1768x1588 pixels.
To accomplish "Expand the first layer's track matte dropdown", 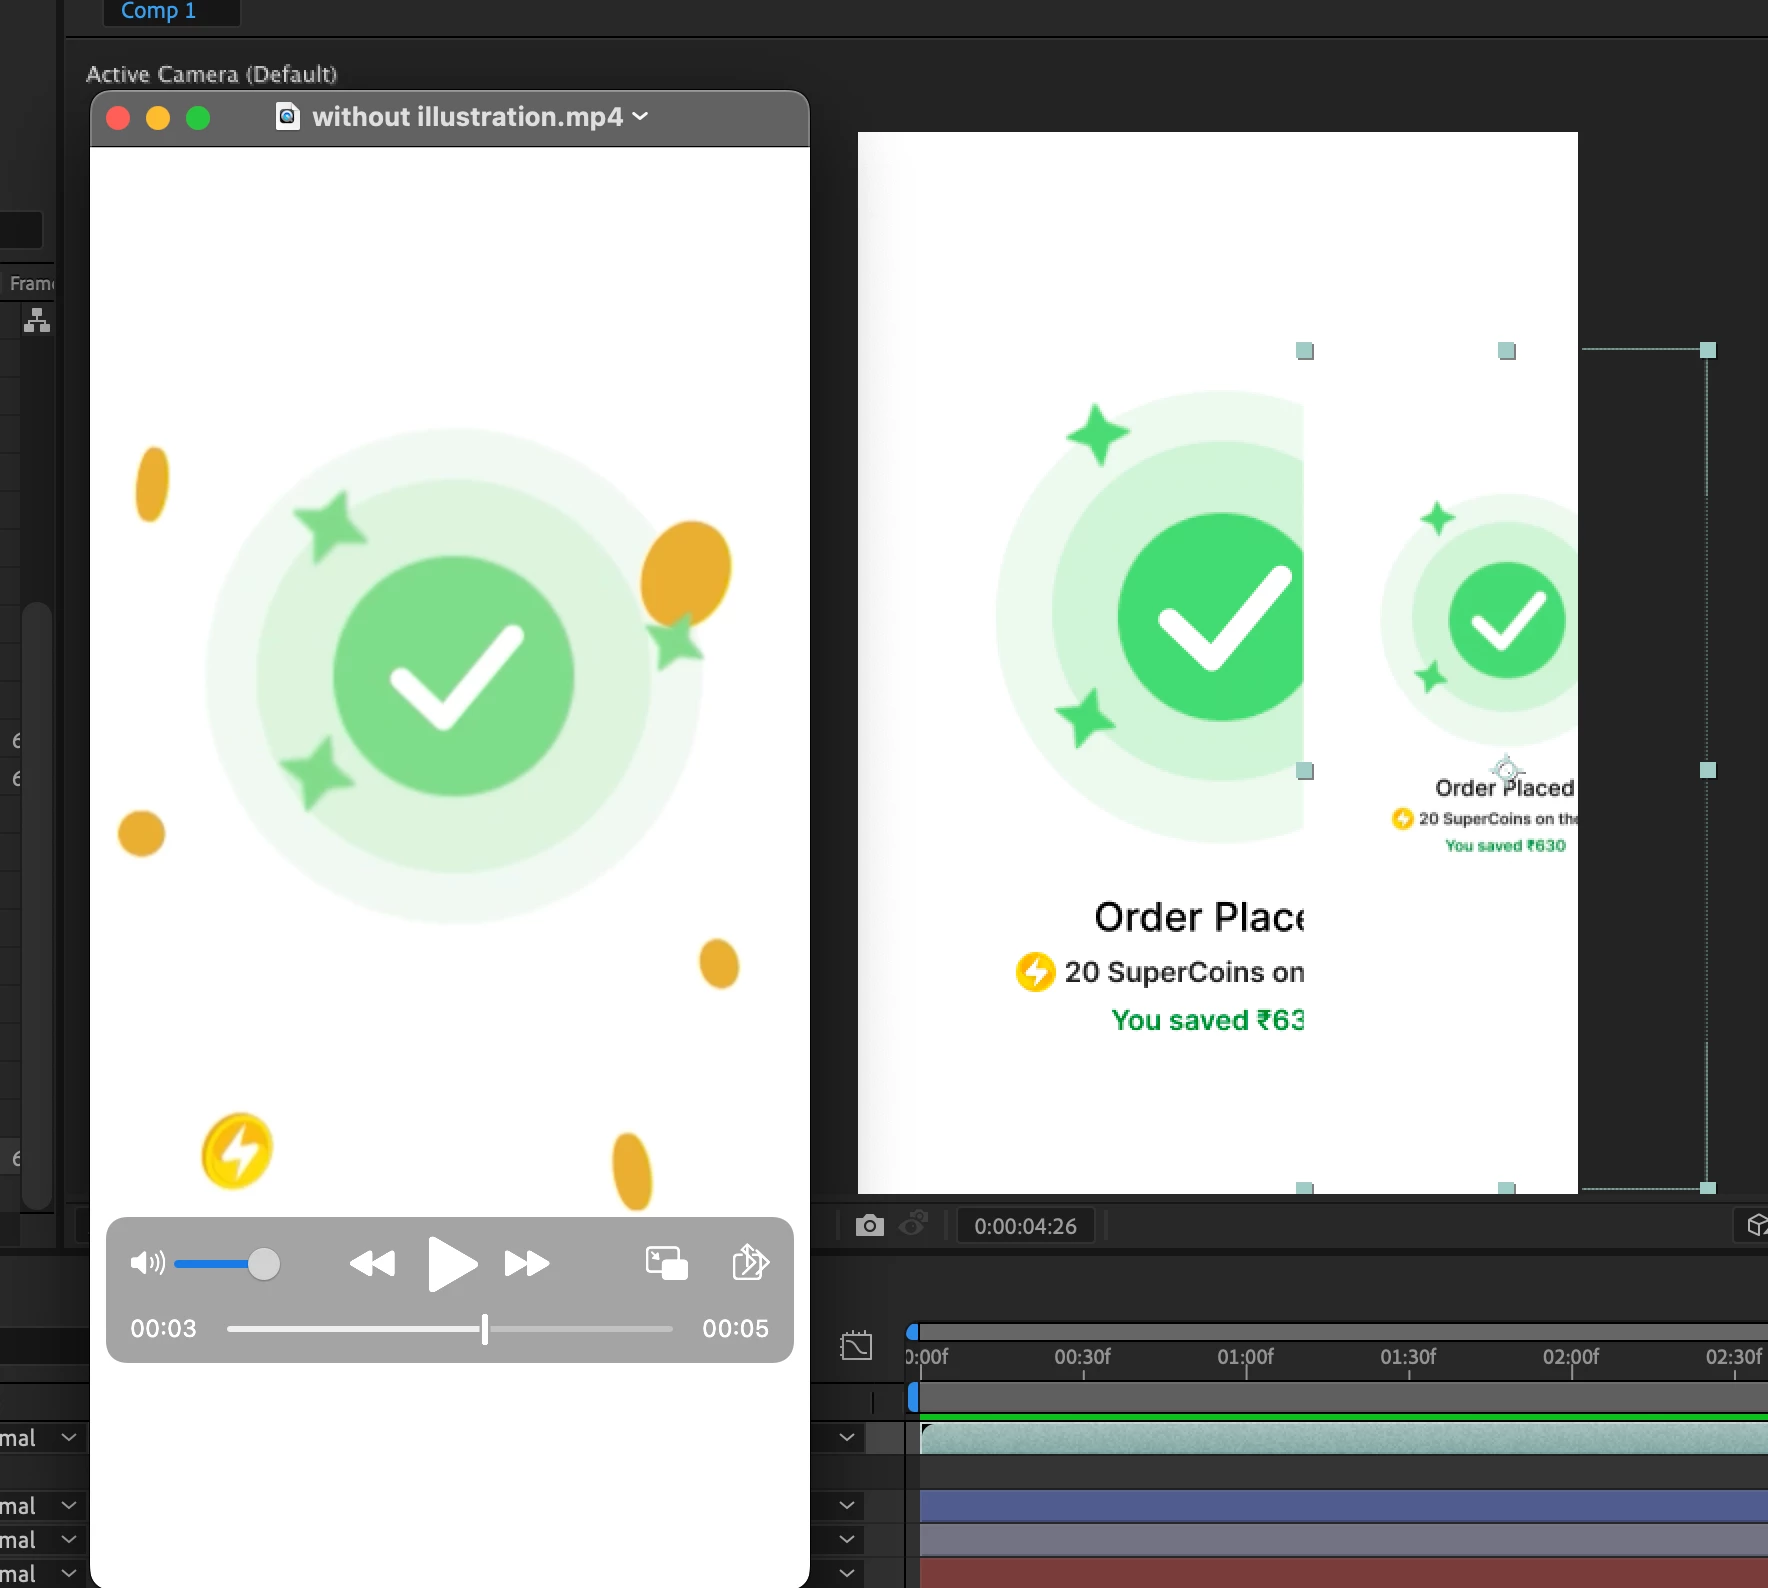I will pos(847,1438).
